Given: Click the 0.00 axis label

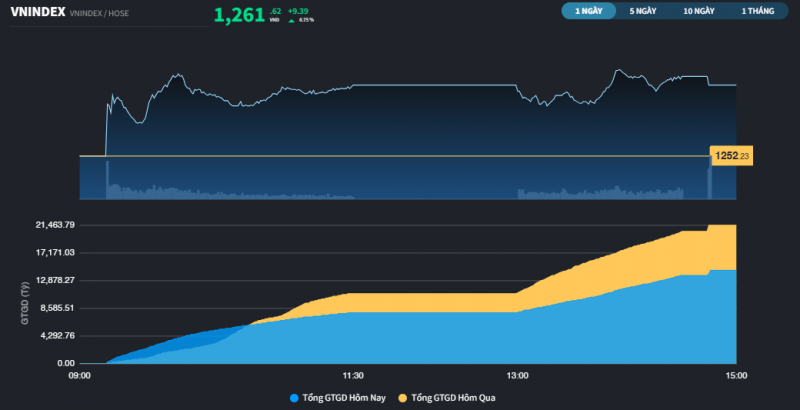Looking at the screenshot, I should (x=66, y=363).
